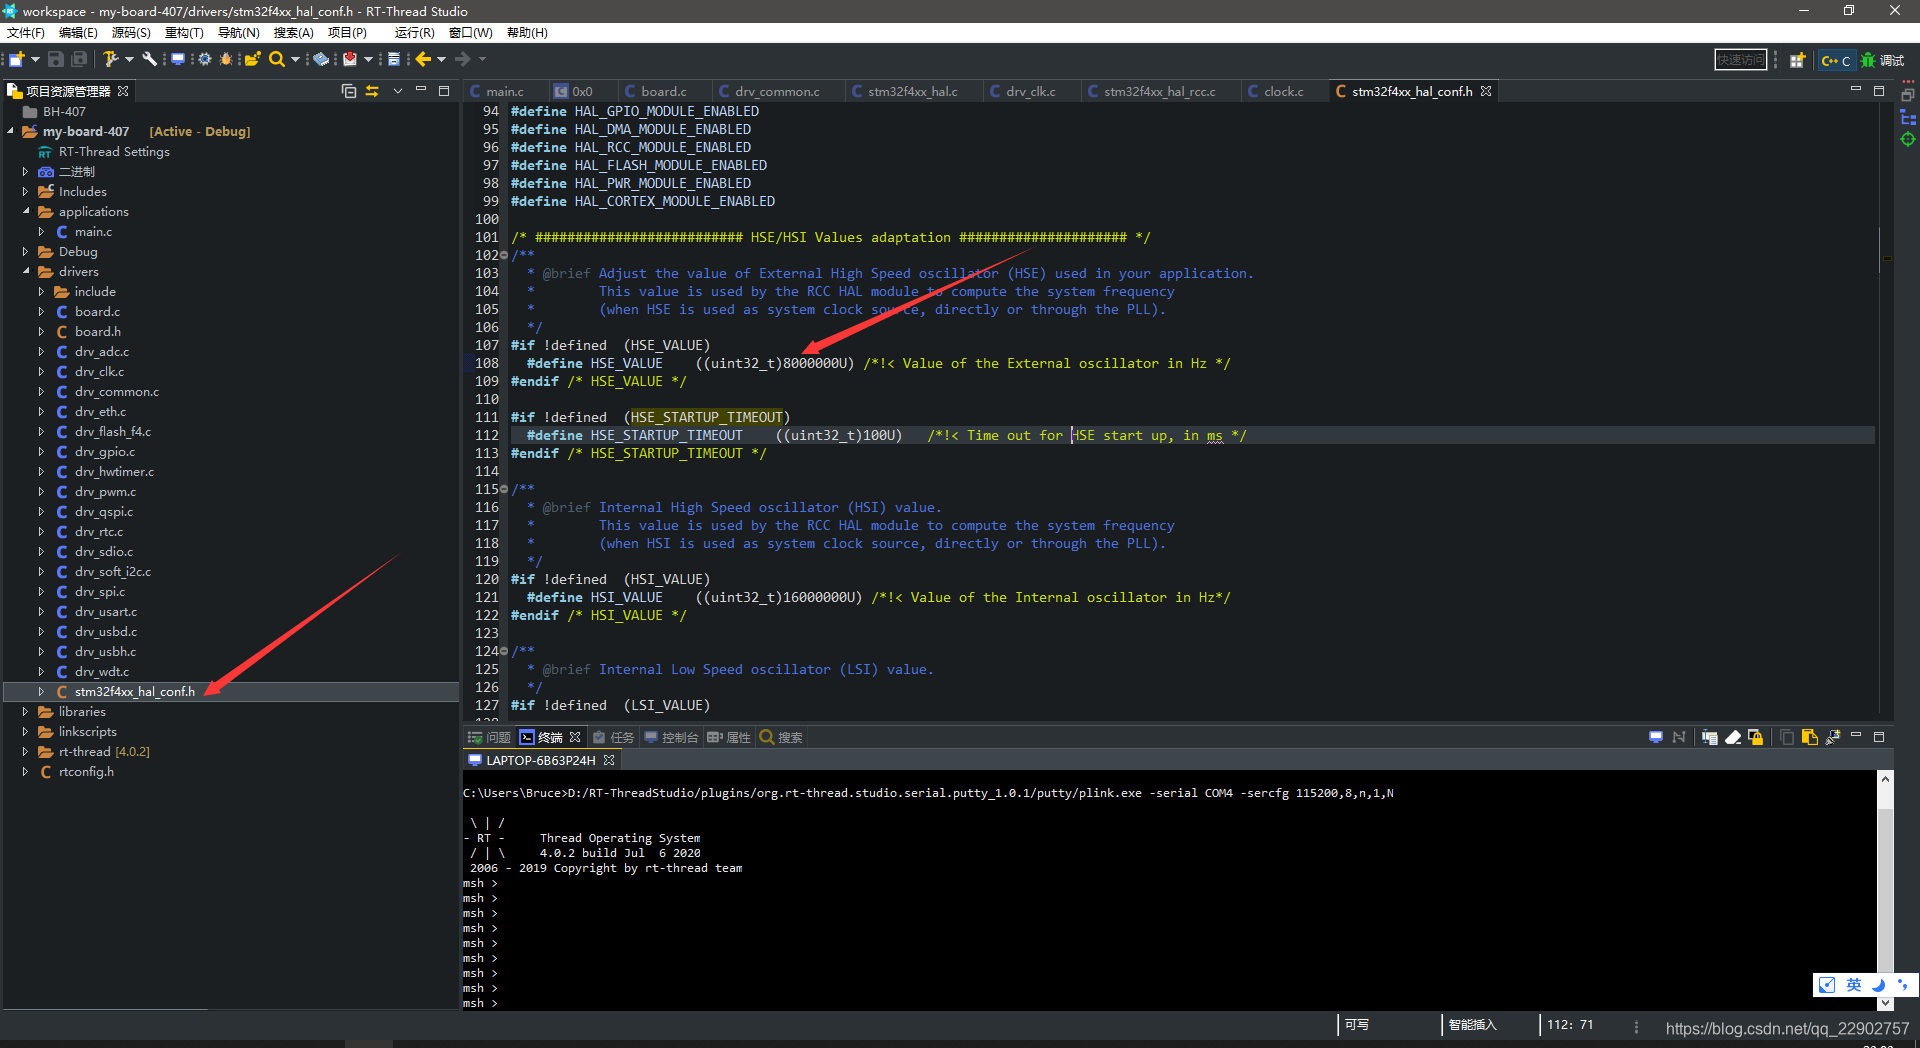Viewport: 1920px width, 1048px height.
Task: Switch to the 问题 panel tab
Action: point(490,737)
